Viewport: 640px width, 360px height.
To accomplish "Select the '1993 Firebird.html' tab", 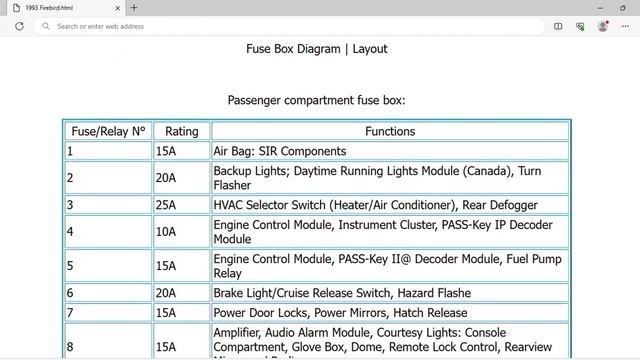I will point(66,8).
